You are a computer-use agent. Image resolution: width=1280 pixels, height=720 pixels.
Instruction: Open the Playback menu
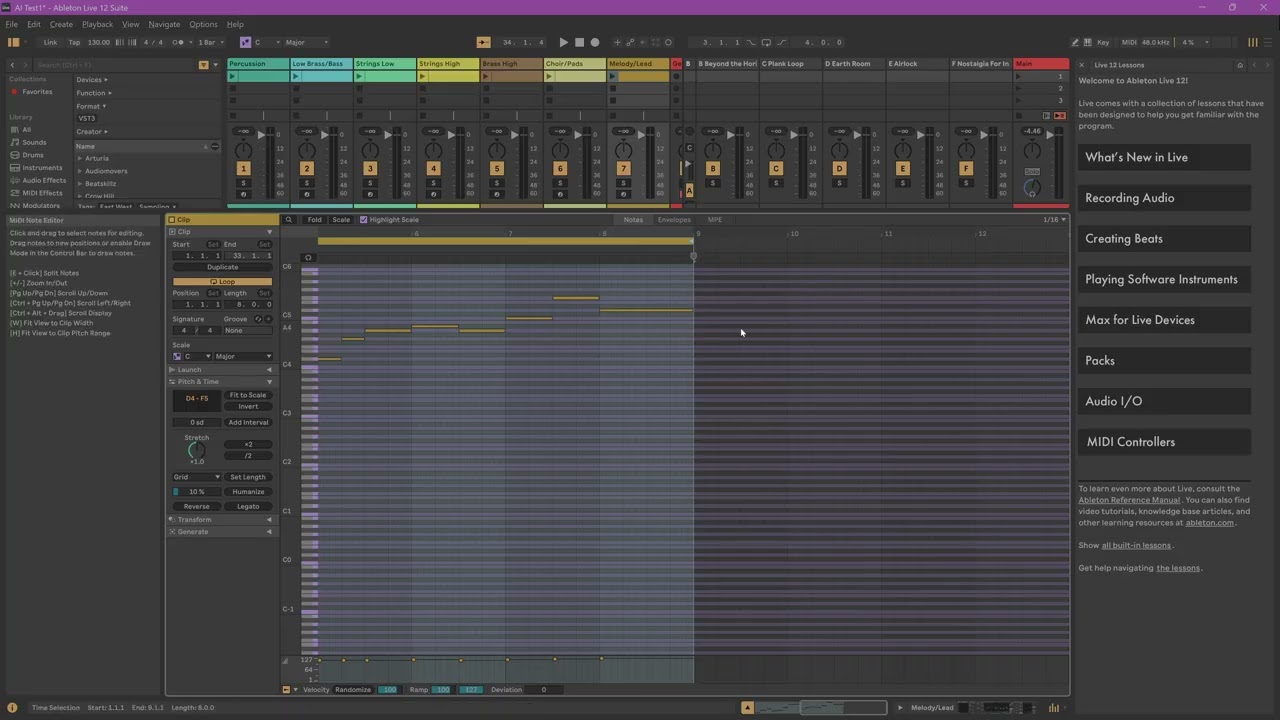(97, 24)
